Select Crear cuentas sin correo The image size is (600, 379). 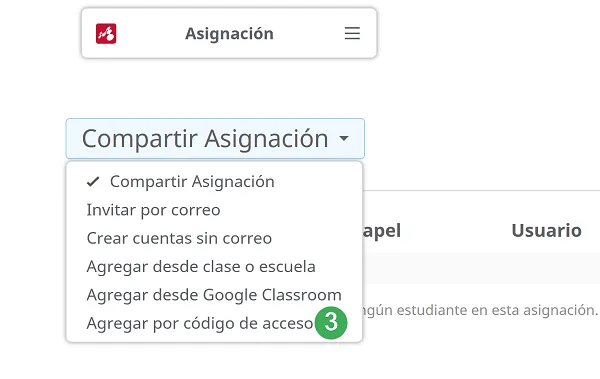coord(179,239)
